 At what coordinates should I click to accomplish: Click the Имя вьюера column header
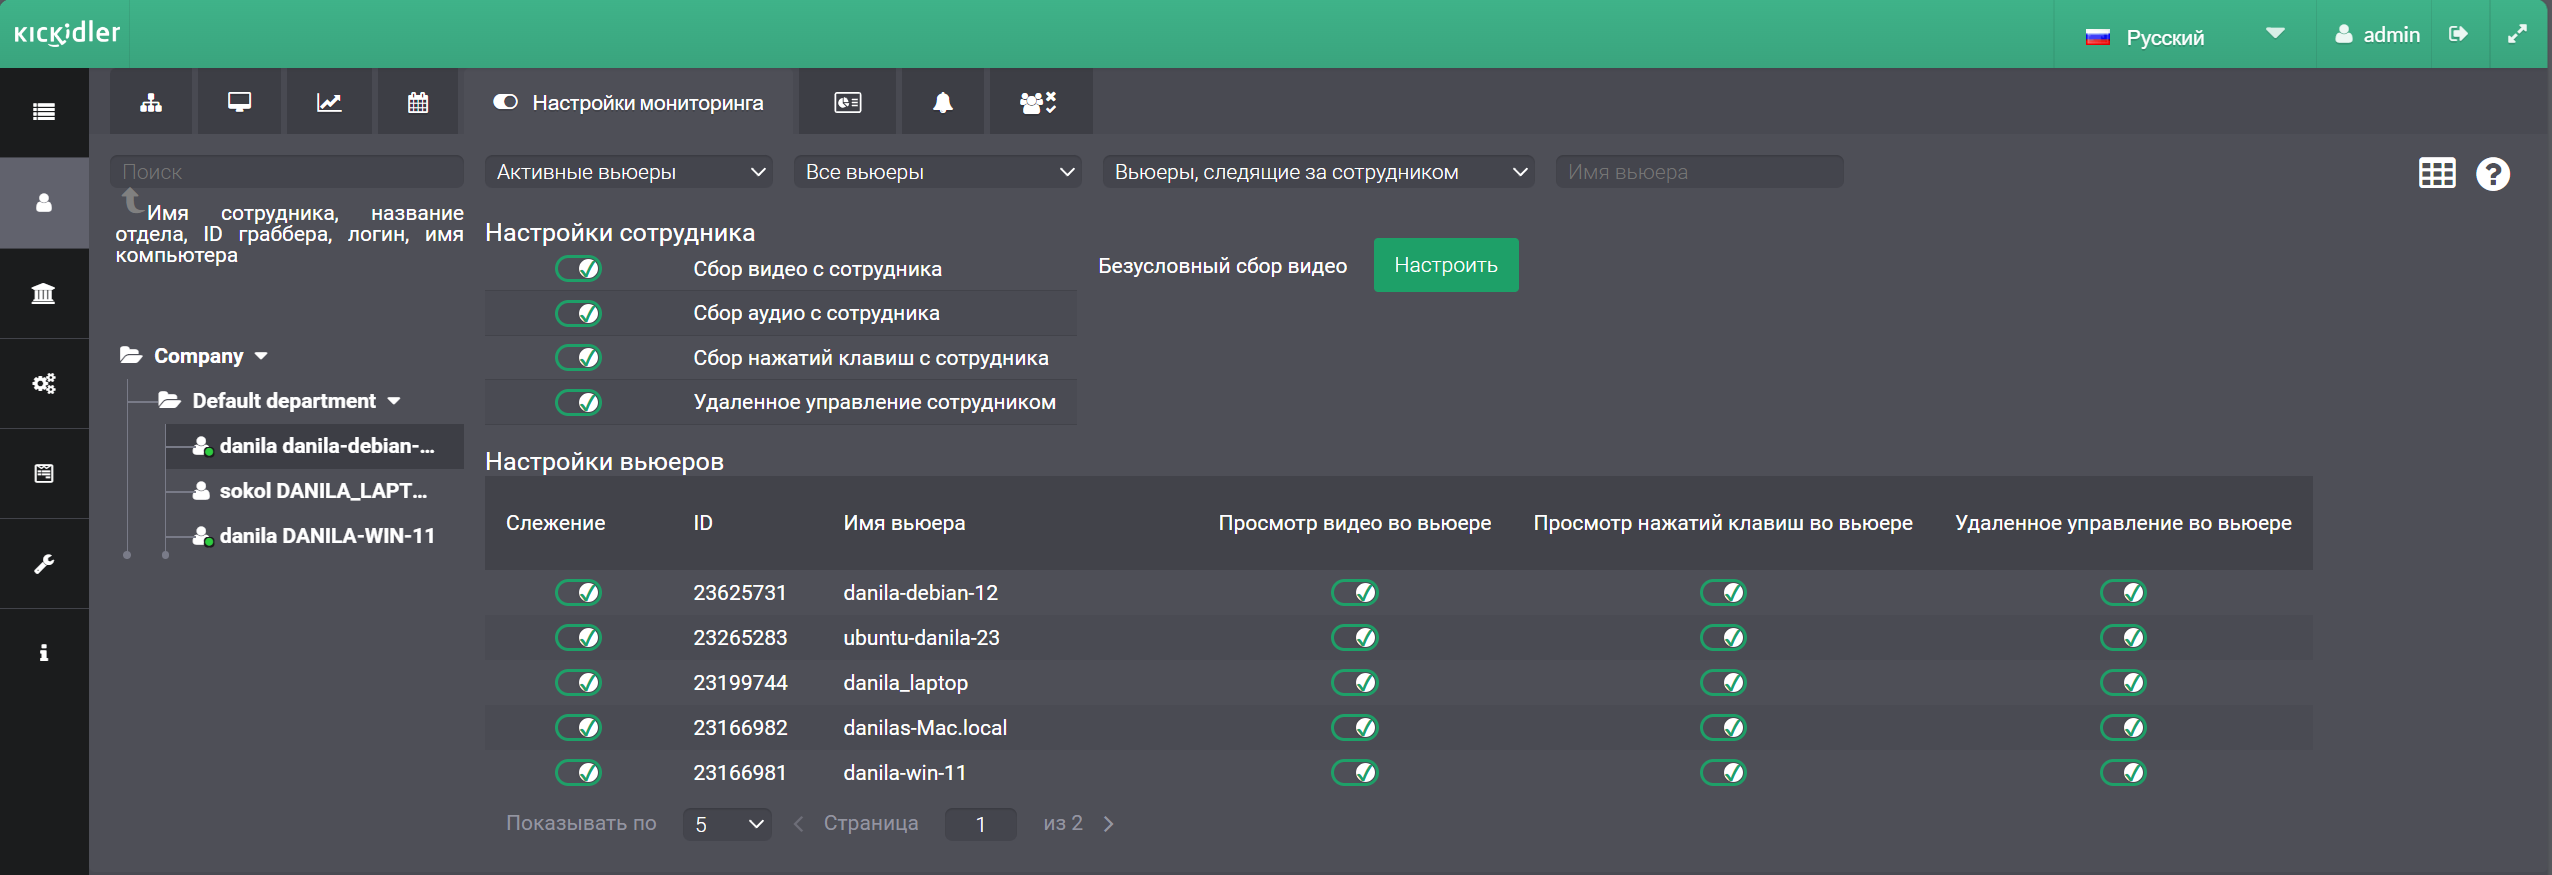tap(904, 523)
